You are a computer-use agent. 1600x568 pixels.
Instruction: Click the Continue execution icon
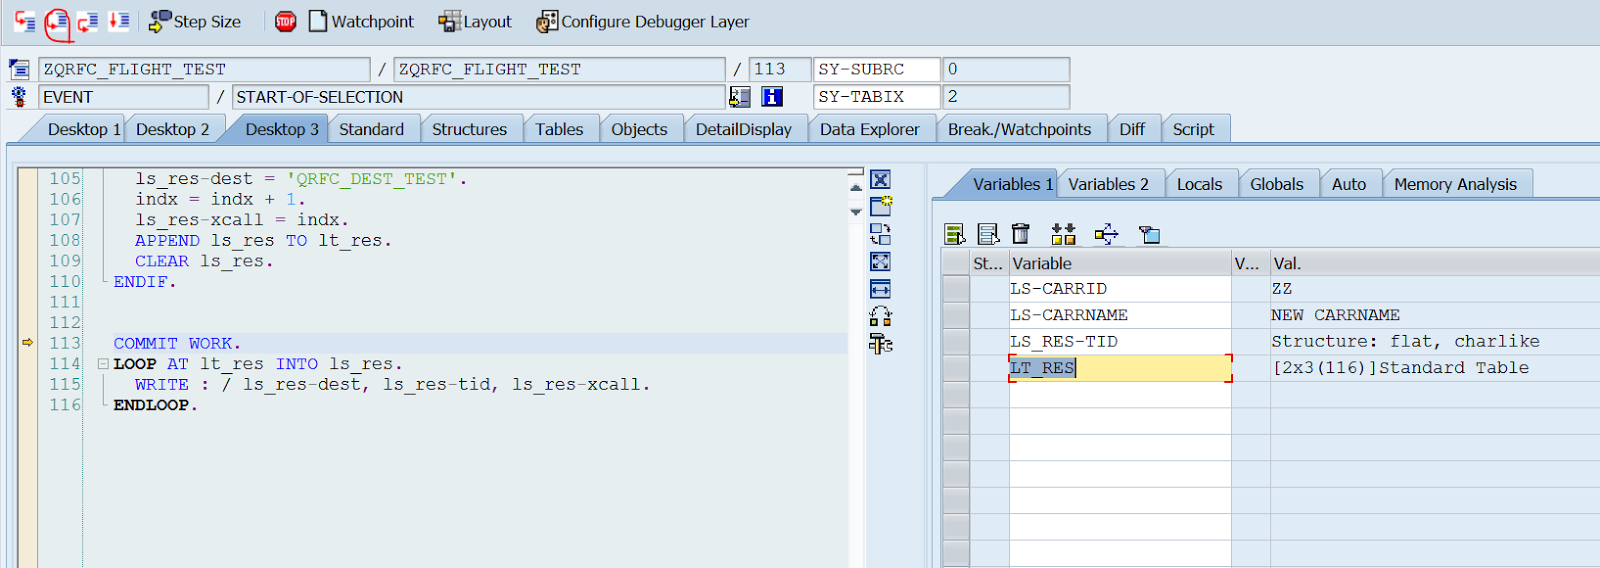(x=119, y=21)
